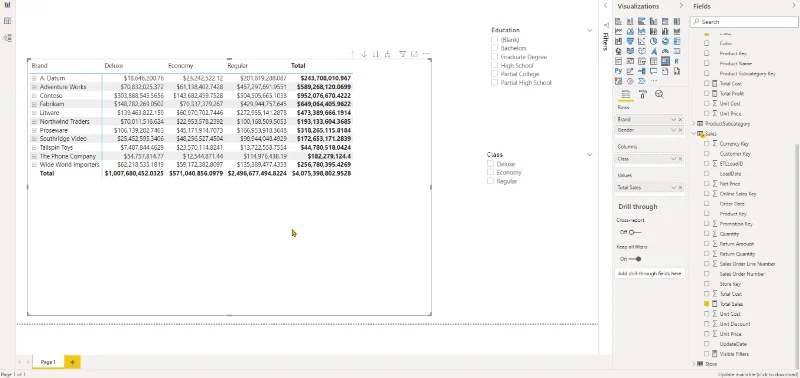Collapse the Visualizations pane
Screen dimensions: 800x378
tap(681, 6)
